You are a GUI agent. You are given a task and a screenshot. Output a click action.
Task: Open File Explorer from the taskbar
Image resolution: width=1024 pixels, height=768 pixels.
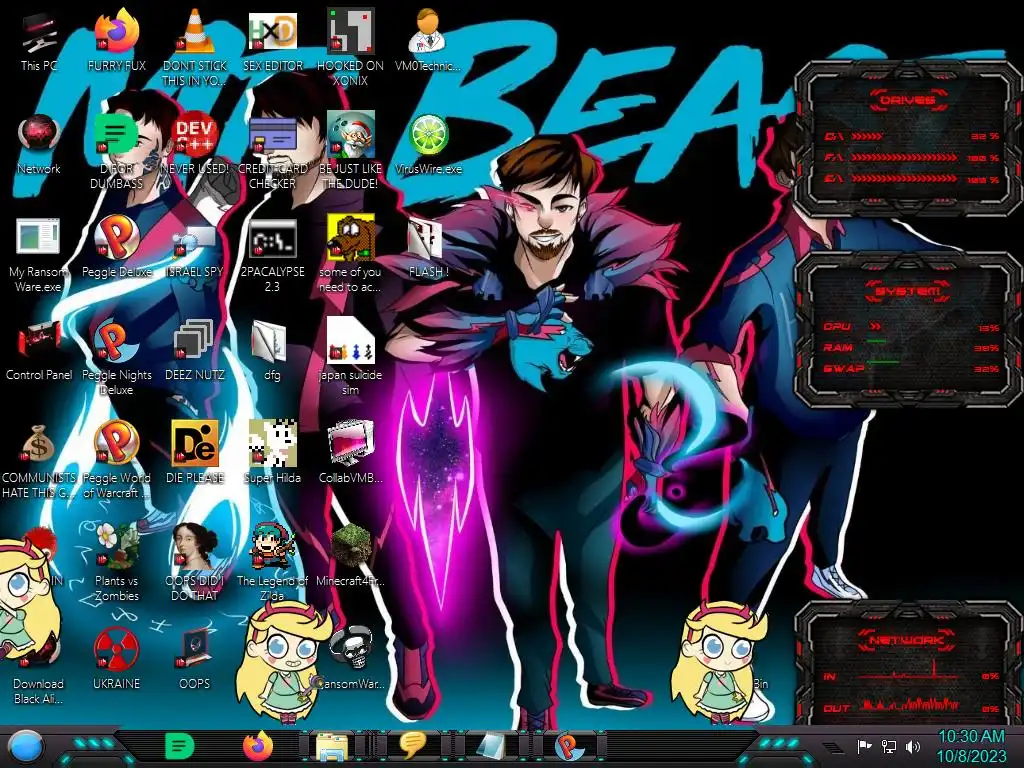(x=332, y=746)
